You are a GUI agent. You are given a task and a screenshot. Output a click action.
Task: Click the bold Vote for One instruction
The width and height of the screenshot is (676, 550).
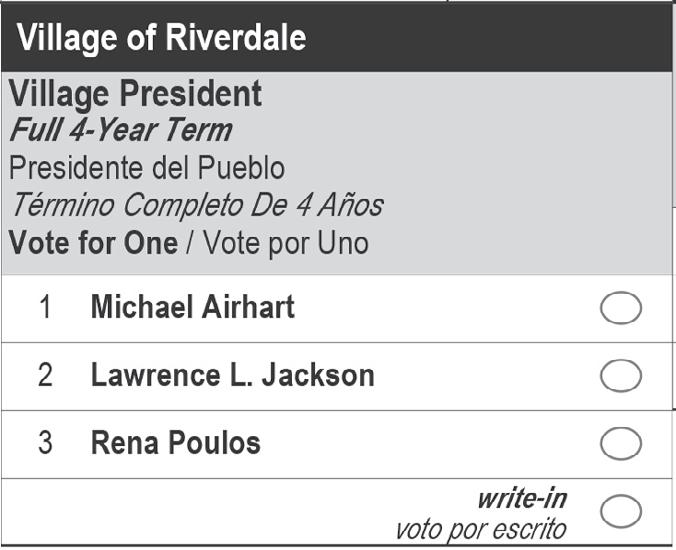[x=93, y=242]
